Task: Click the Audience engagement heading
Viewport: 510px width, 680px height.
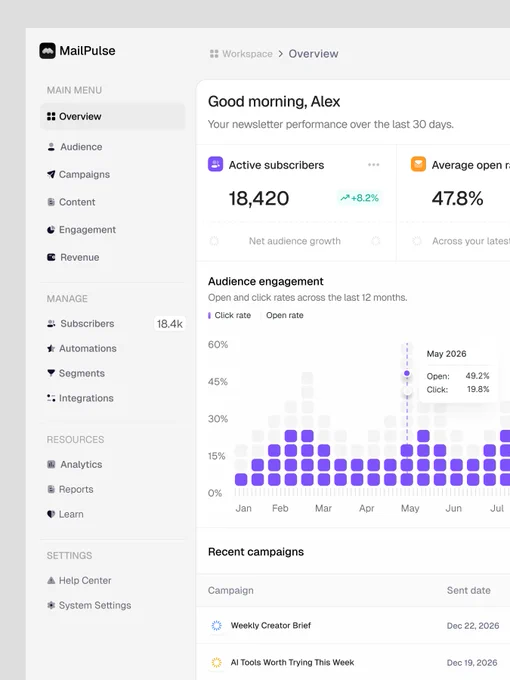Action: pos(266,281)
